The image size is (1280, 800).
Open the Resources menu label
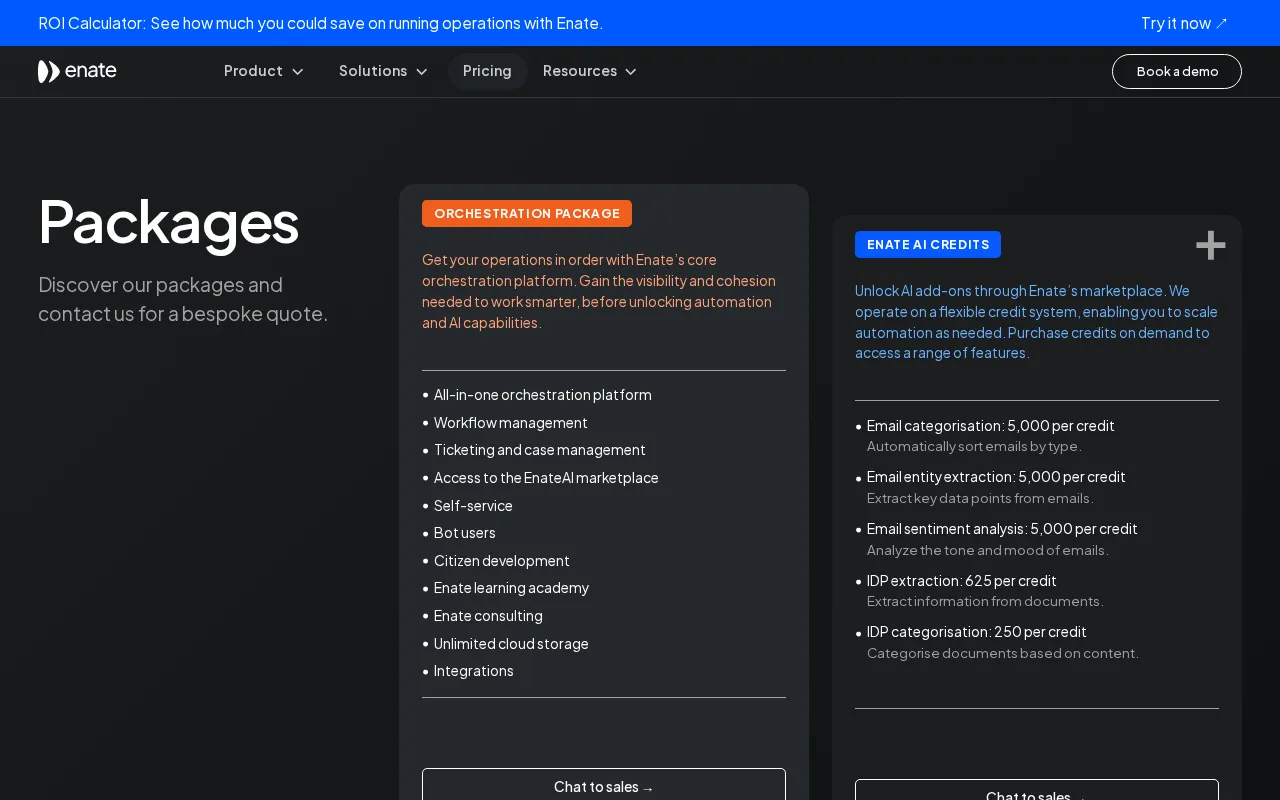pyautogui.click(x=580, y=71)
